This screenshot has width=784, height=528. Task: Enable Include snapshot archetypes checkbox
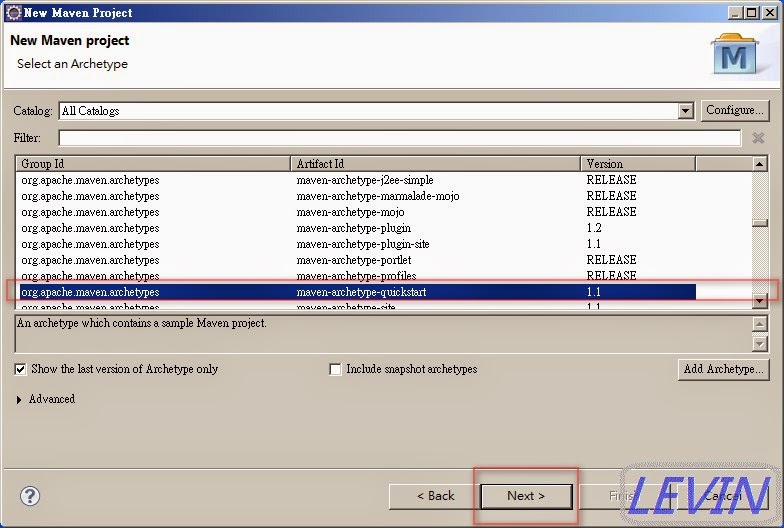point(335,370)
